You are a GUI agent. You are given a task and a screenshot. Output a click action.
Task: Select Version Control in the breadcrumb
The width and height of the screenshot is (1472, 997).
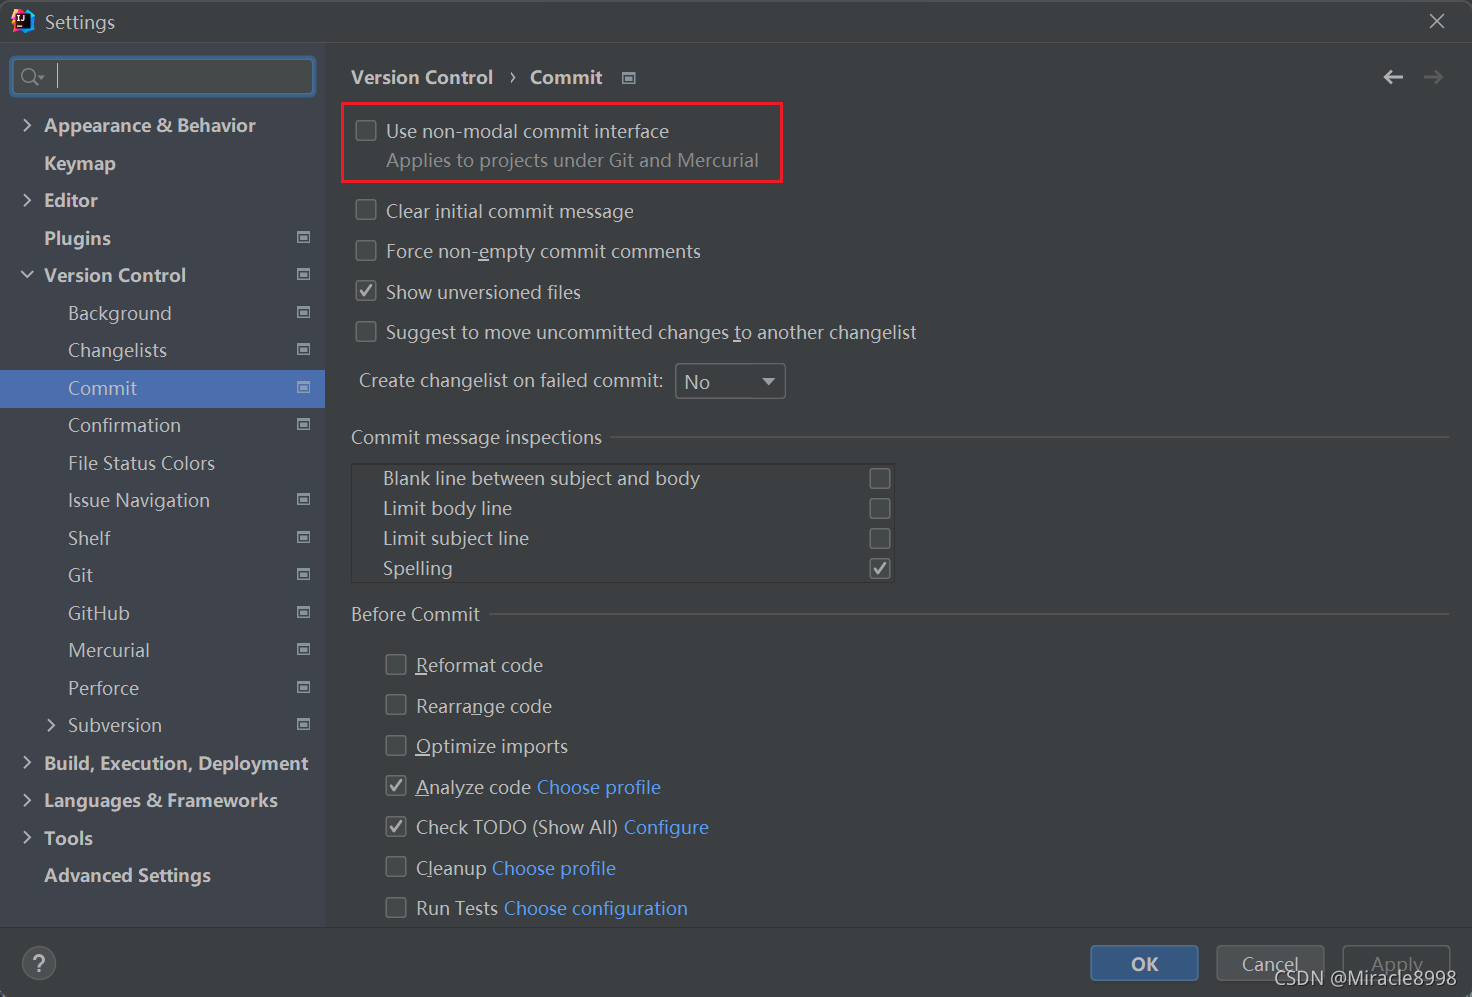[421, 77]
